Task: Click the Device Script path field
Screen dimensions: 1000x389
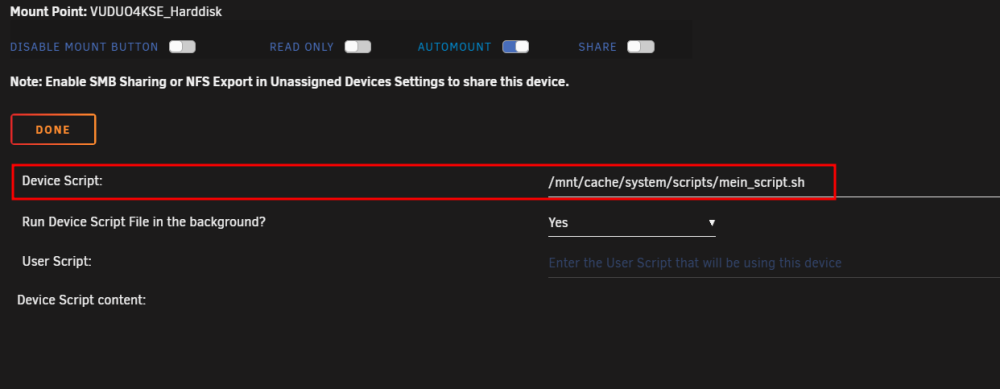Action: [x=774, y=182]
